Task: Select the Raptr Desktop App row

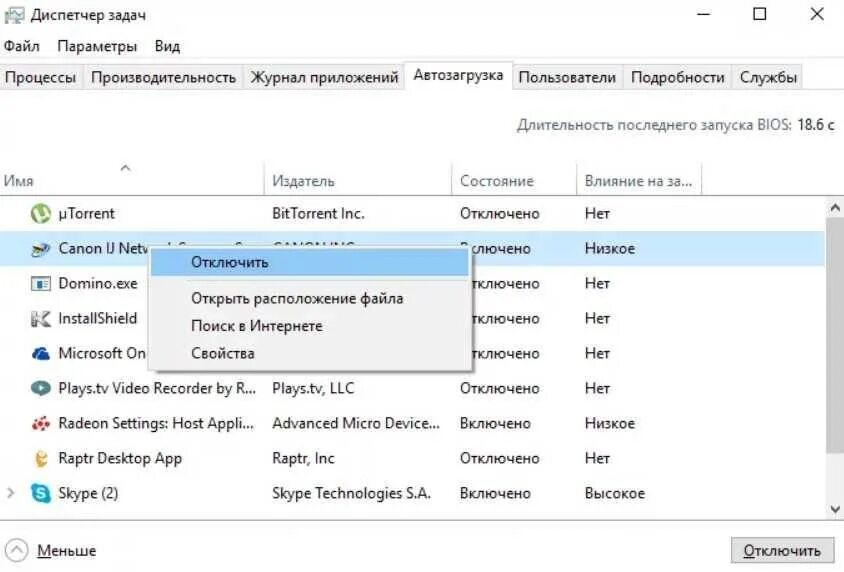Action: (412, 458)
